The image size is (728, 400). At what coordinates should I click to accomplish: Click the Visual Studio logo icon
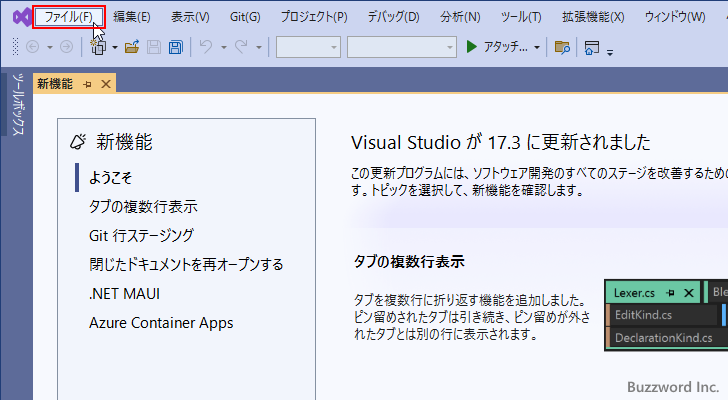[22, 17]
